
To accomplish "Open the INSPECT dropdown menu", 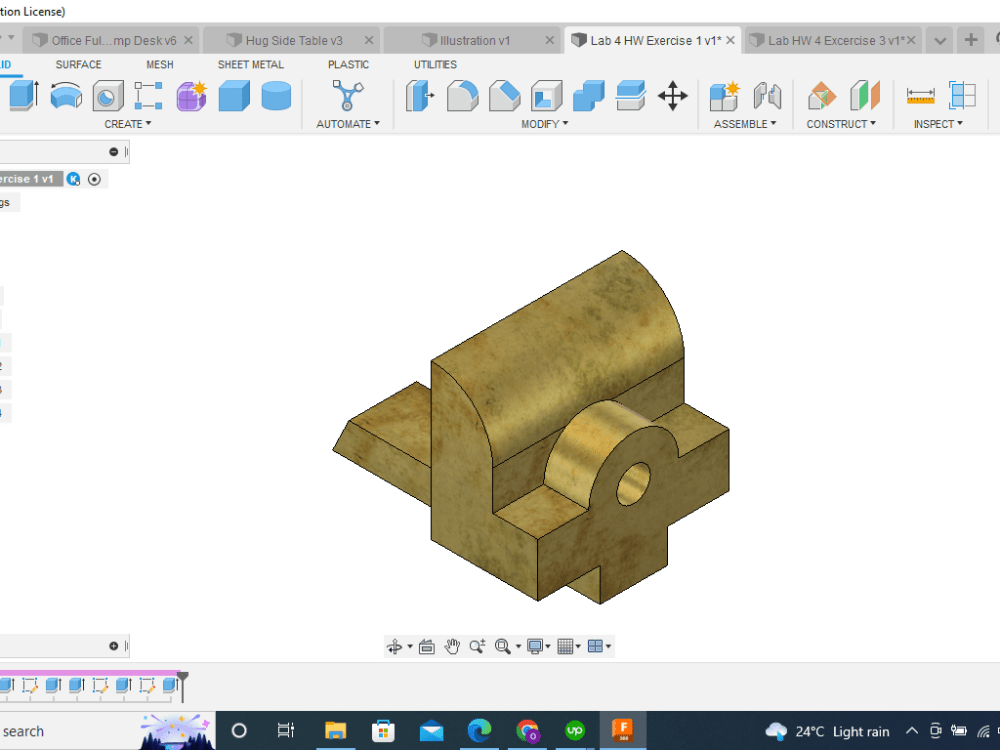I will coord(938,124).
